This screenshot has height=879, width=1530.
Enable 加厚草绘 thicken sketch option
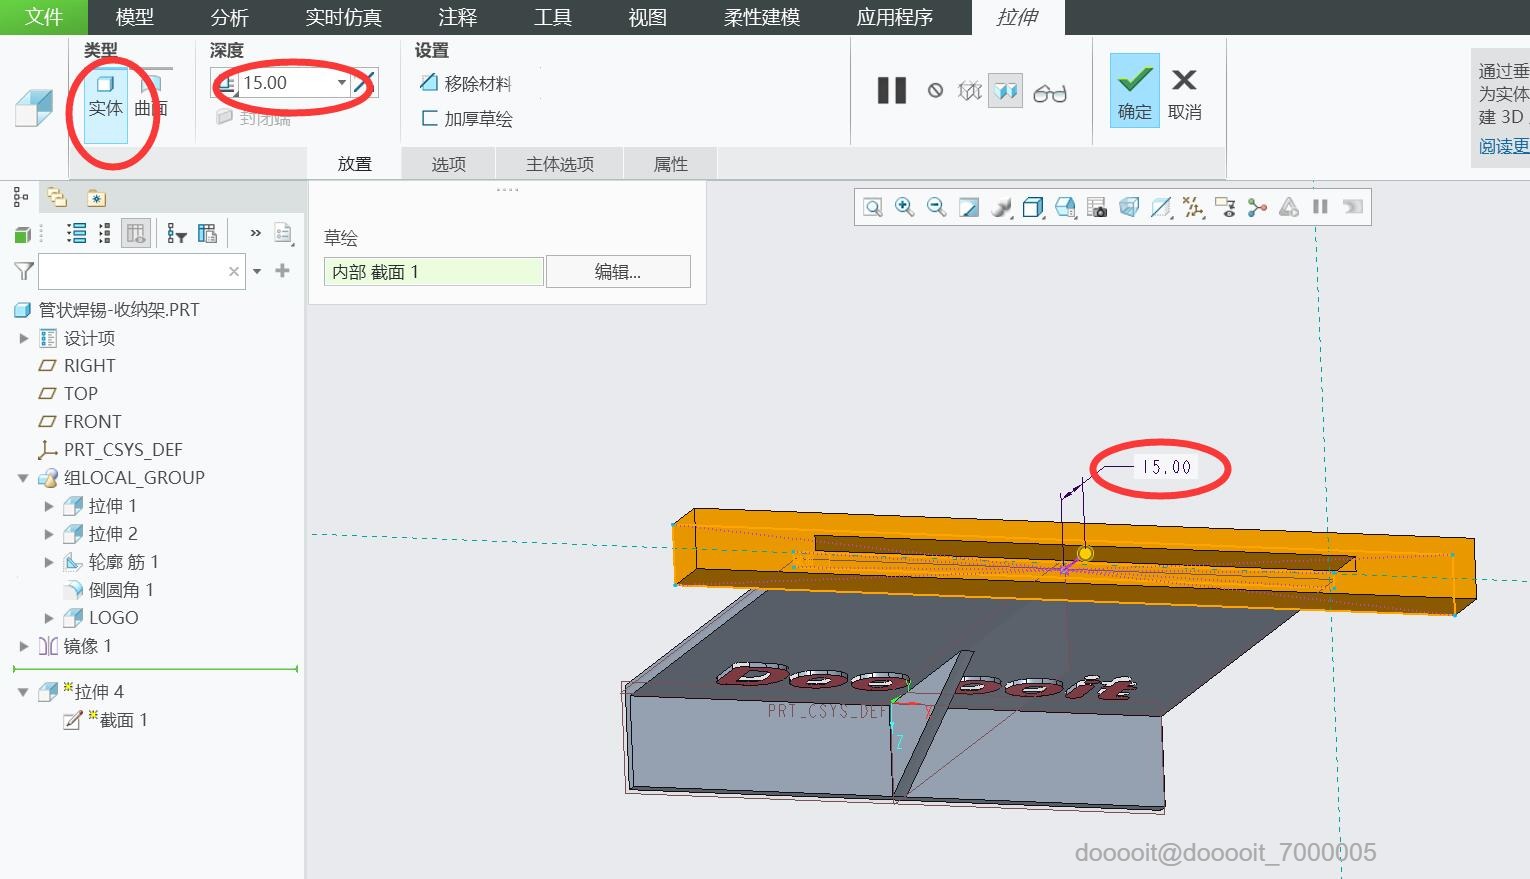(467, 119)
